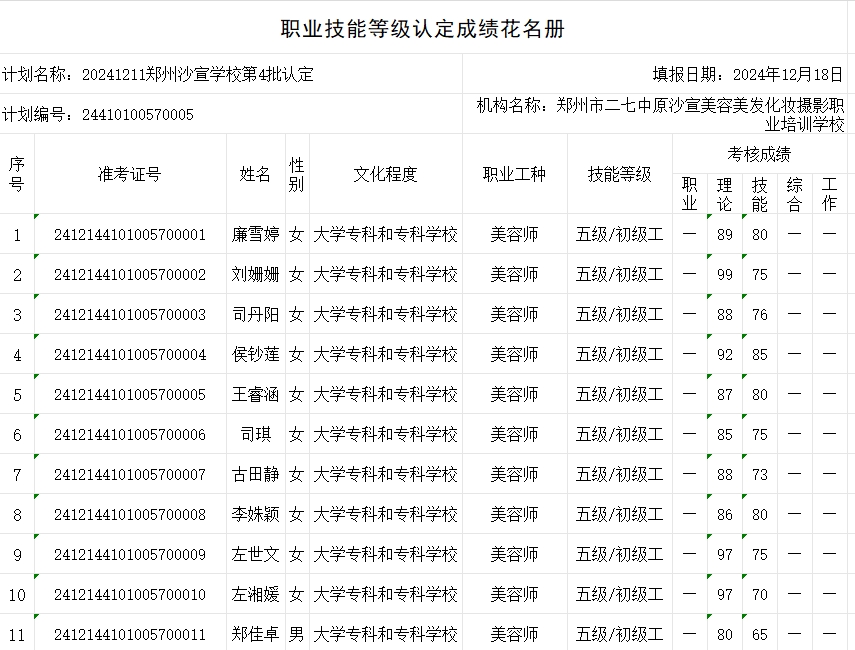Click the name cell 刘姗姗

[255, 275]
